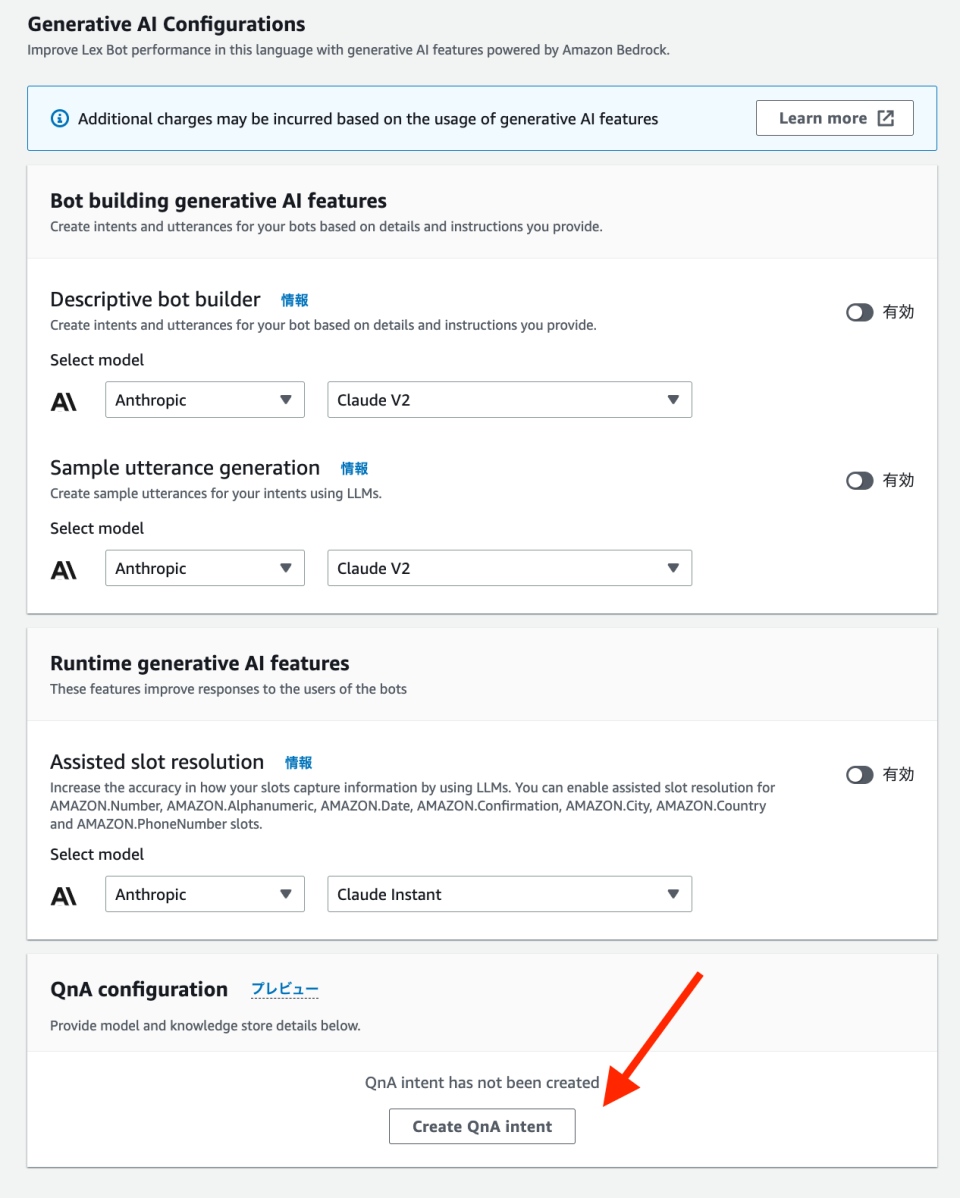Viewport: 960px width, 1198px height.
Task: Click 情報 next to Assisted slot resolution
Action: [298, 762]
